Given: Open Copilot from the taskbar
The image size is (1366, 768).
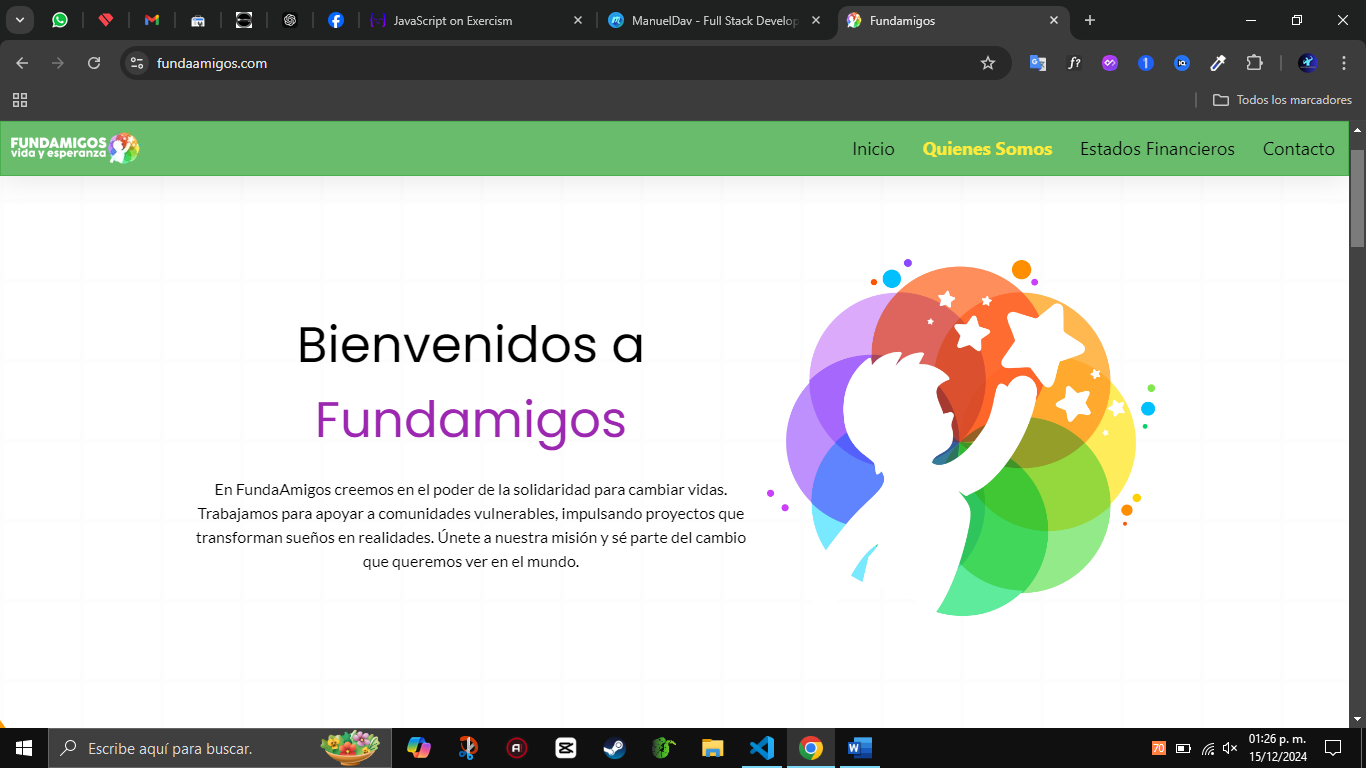Looking at the screenshot, I should tap(419, 748).
